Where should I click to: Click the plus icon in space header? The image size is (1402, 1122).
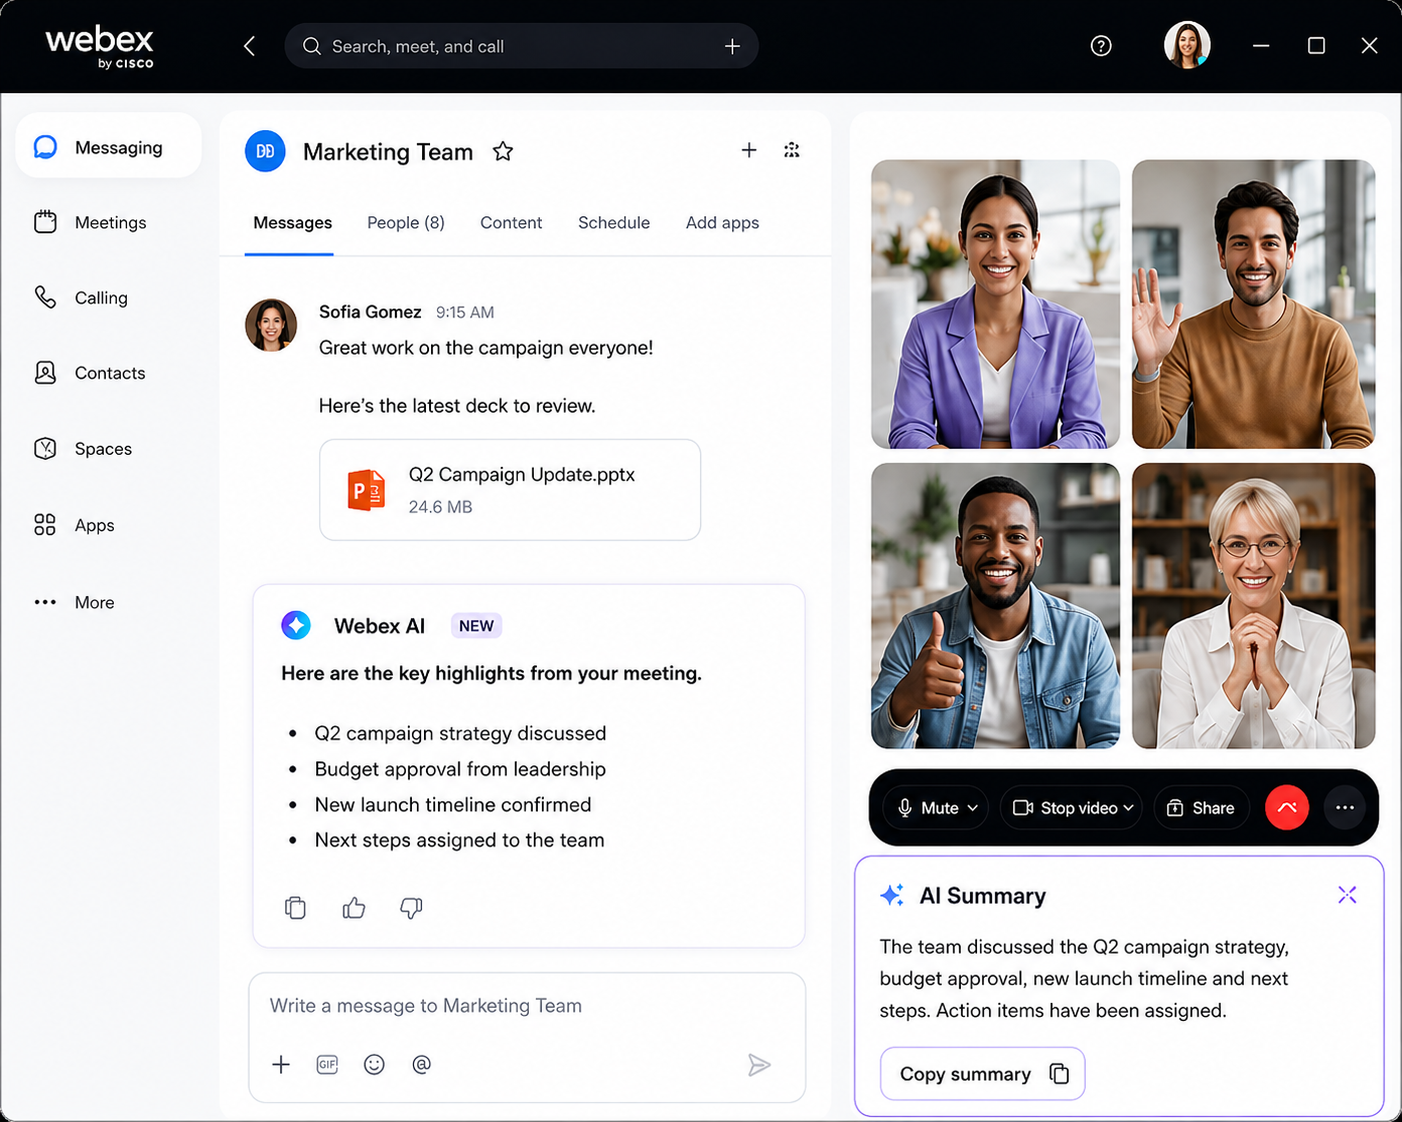(749, 150)
